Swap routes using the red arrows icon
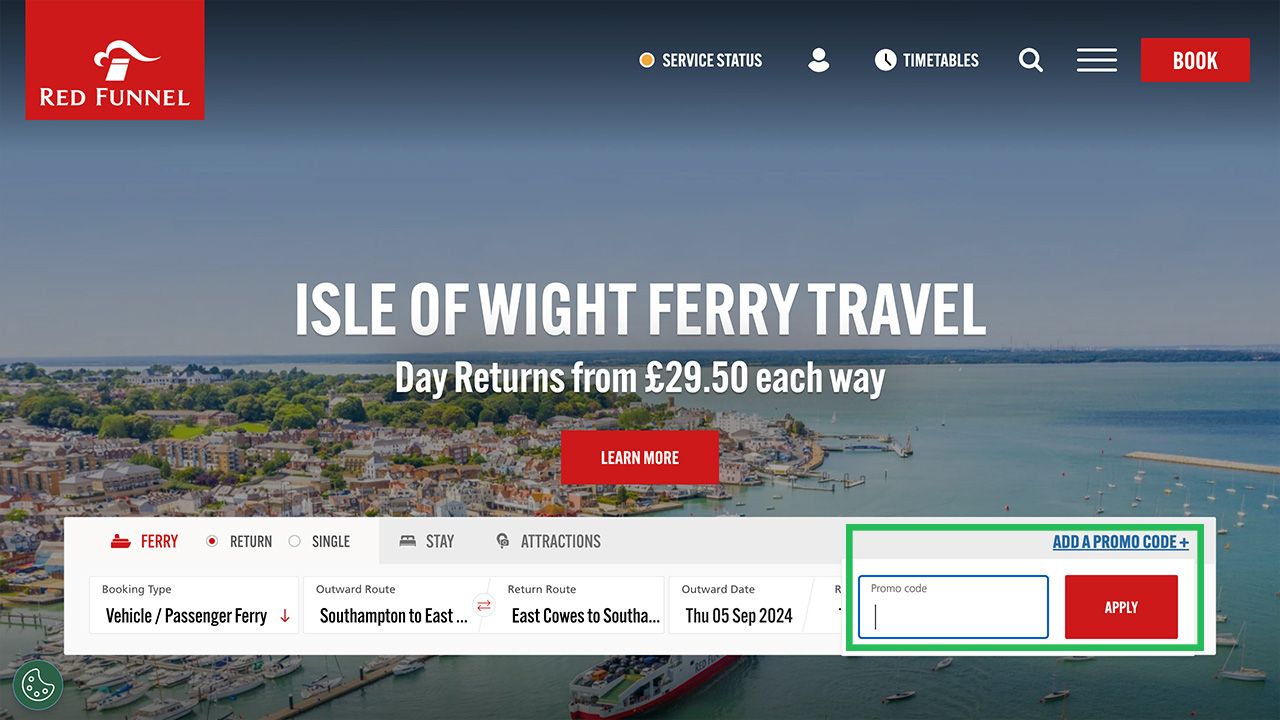This screenshot has width=1280, height=720. tap(484, 605)
